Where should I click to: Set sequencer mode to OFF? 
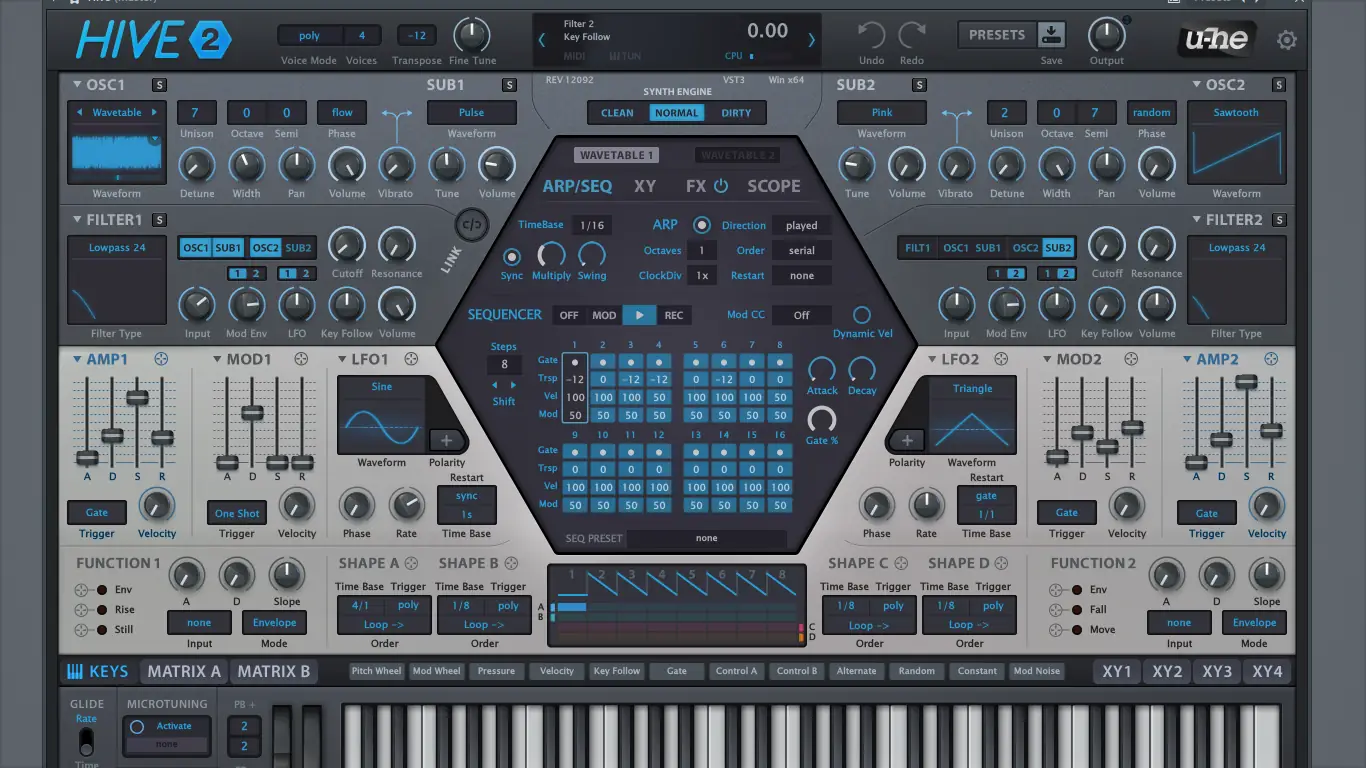click(x=569, y=315)
